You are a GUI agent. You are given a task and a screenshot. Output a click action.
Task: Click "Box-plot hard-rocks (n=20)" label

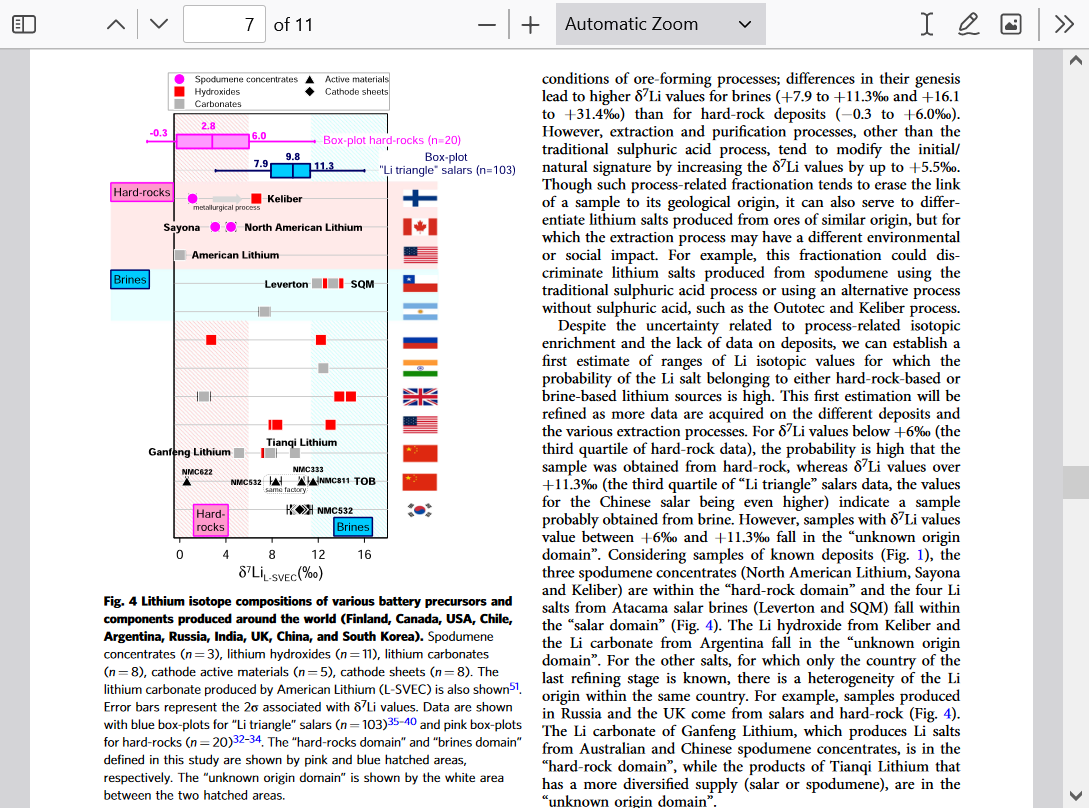point(392,140)
